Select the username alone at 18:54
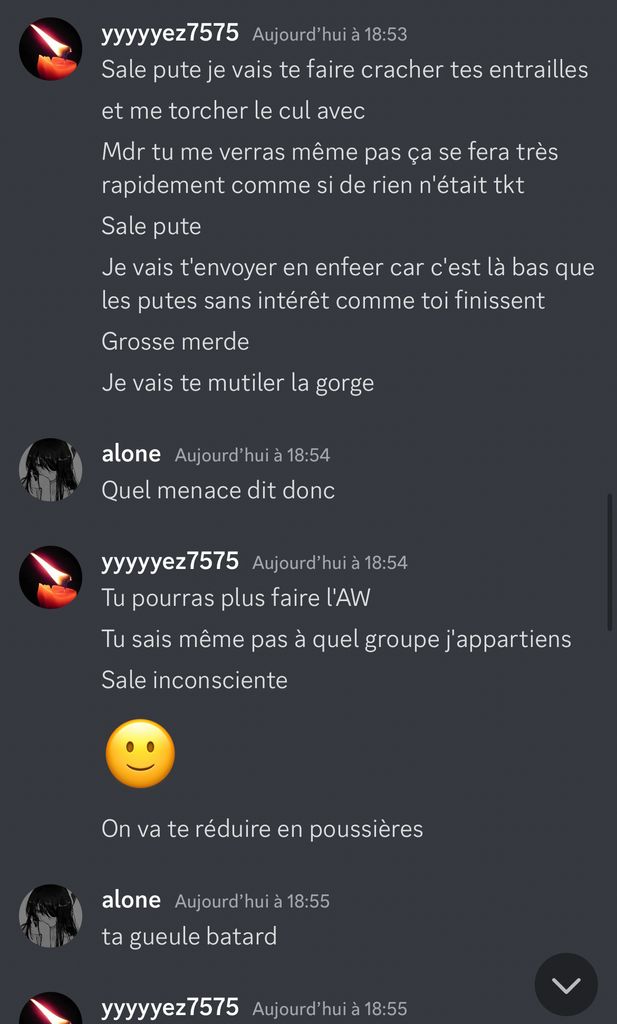 pyautogui.click(x=131, y=453)
